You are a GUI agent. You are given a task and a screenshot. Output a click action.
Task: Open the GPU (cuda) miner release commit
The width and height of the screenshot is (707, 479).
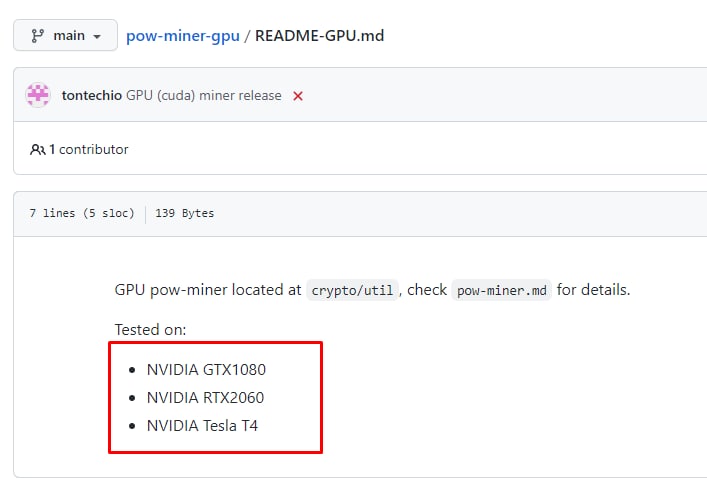tap(204, 96)
